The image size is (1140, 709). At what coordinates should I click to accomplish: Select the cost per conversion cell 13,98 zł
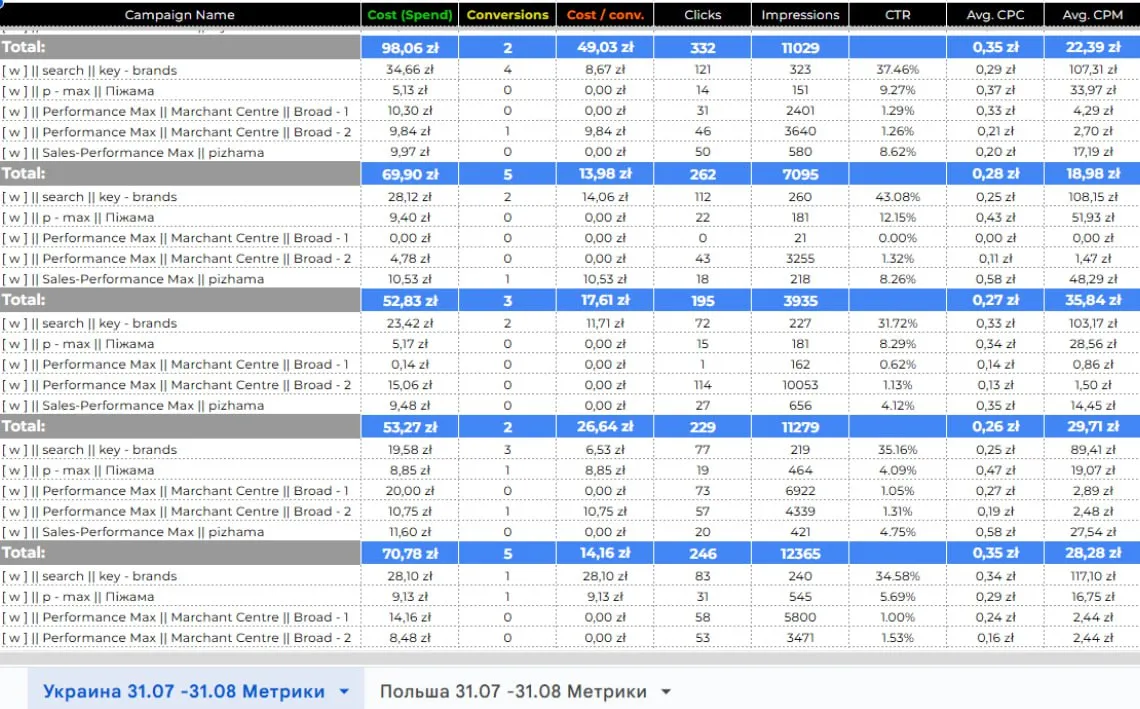click(605, 174)
